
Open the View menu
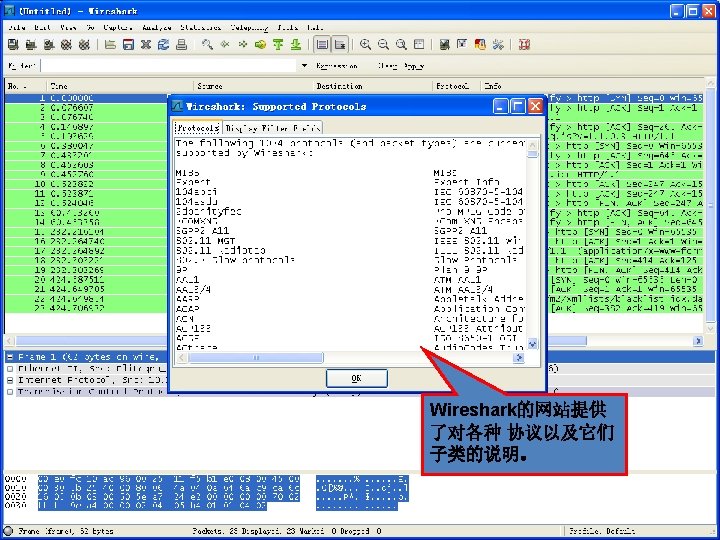click(x=68, y=28)
